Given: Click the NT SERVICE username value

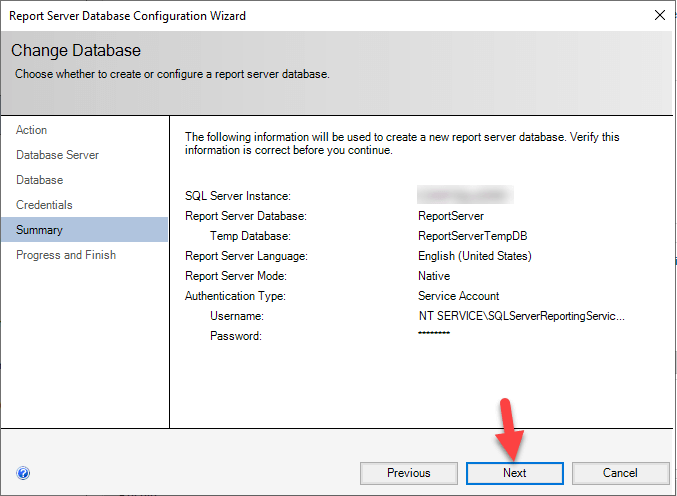Looking at the screenshot, I should point(521,316).
